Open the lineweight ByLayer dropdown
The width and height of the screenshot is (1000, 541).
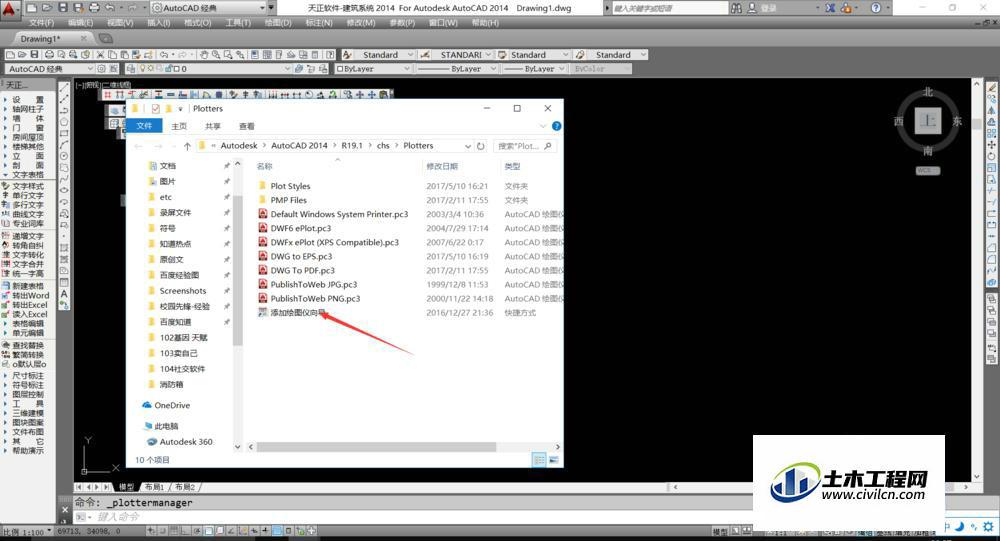[x=564, y=69]
